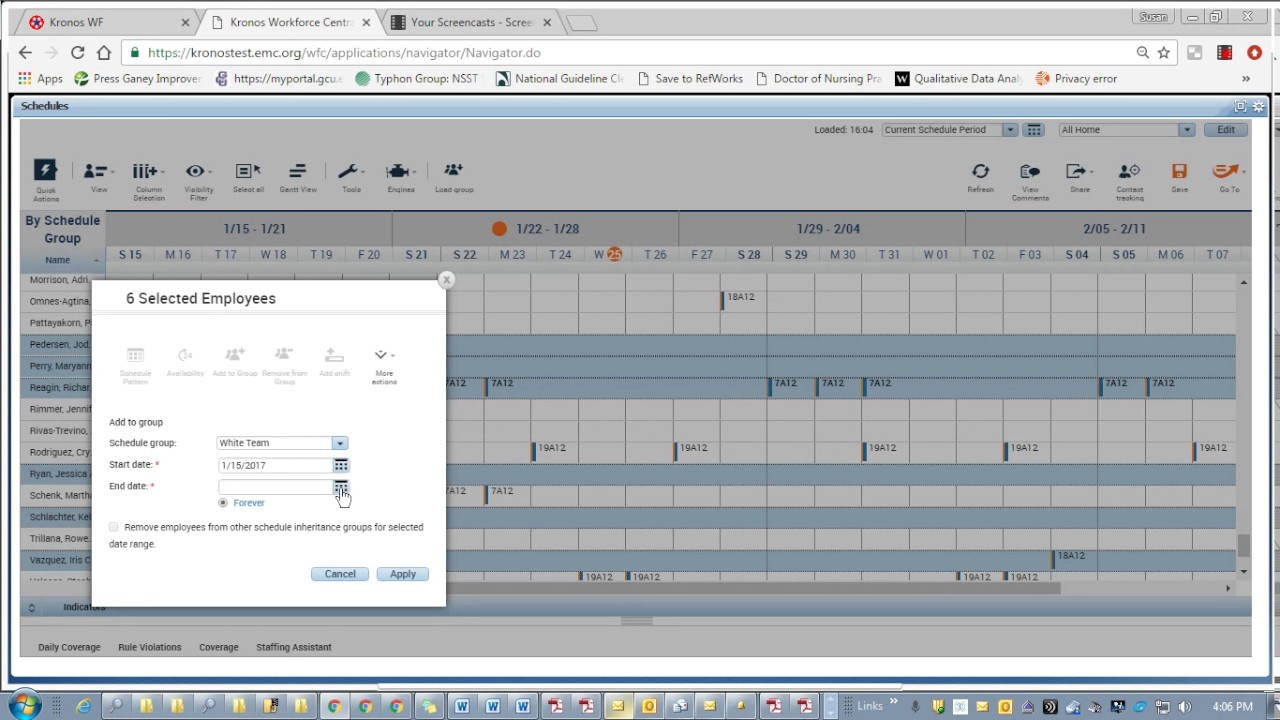Open the Press Ganey bookmark

(x=137, y=78)
